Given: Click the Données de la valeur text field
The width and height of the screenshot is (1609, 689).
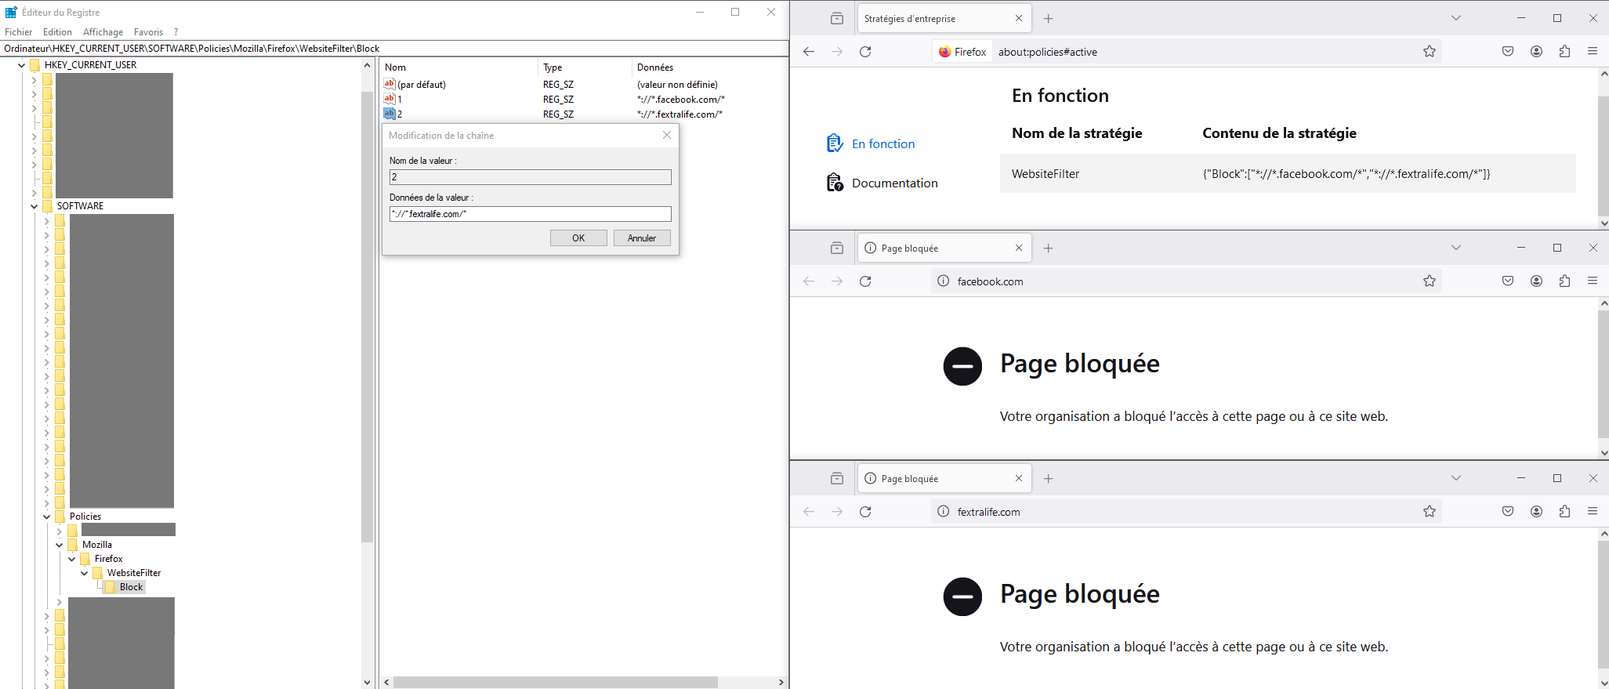Looking at the screenshot, I should tap(530, 214).
